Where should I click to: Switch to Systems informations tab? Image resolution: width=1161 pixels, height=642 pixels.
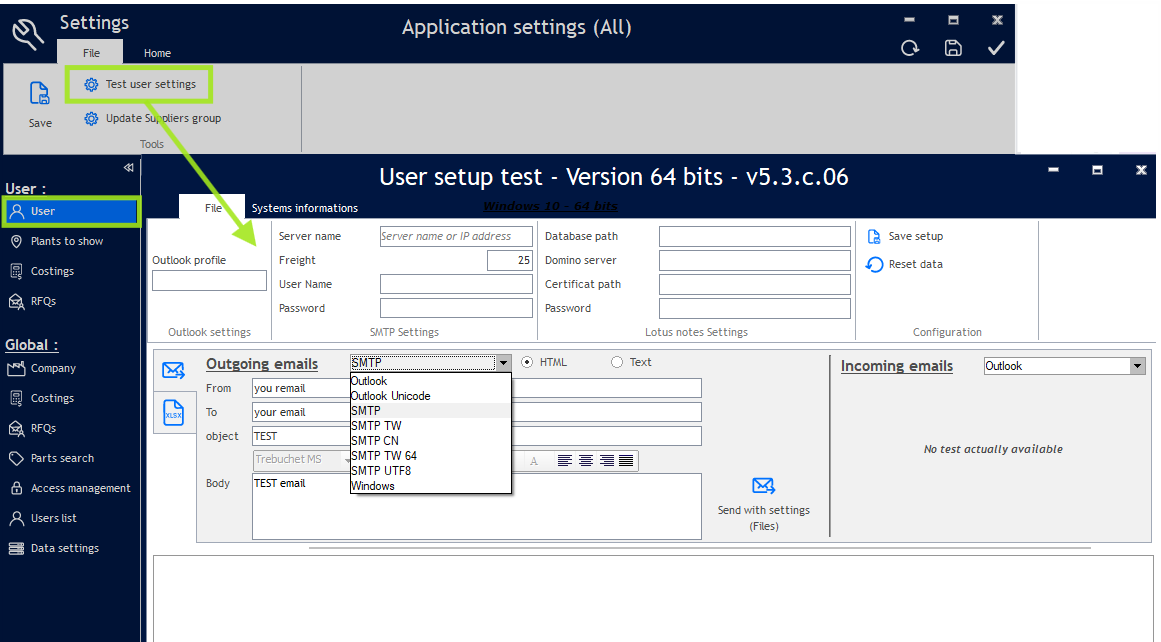[x=304, y=208]
